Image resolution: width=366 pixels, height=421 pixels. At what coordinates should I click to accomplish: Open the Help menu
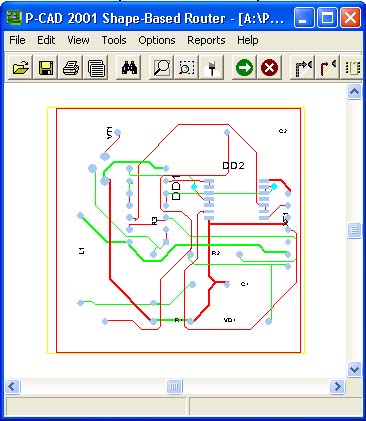click(x=248, y=40)
